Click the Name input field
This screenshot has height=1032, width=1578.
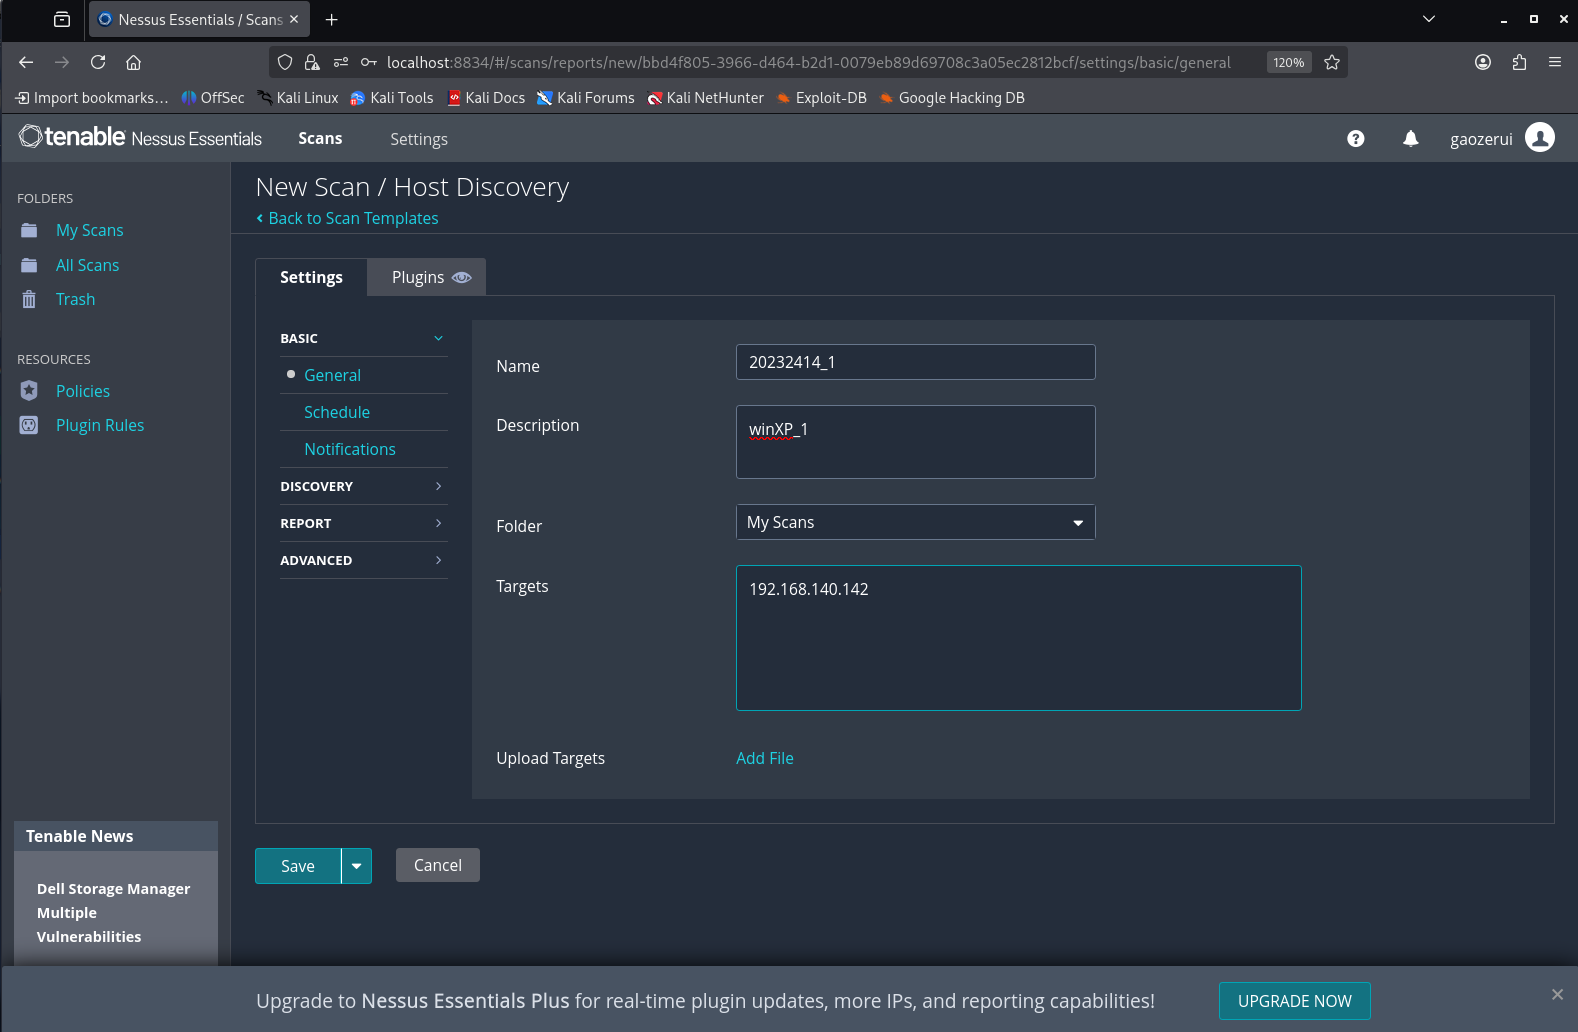coord(916,362)
